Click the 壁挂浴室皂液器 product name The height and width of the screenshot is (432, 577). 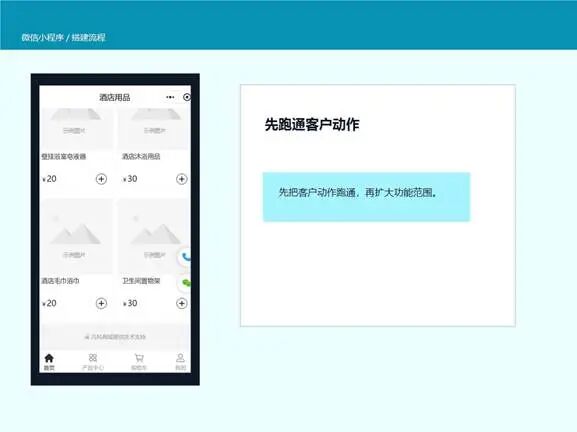pyautogui.click(x=64, y=156)
